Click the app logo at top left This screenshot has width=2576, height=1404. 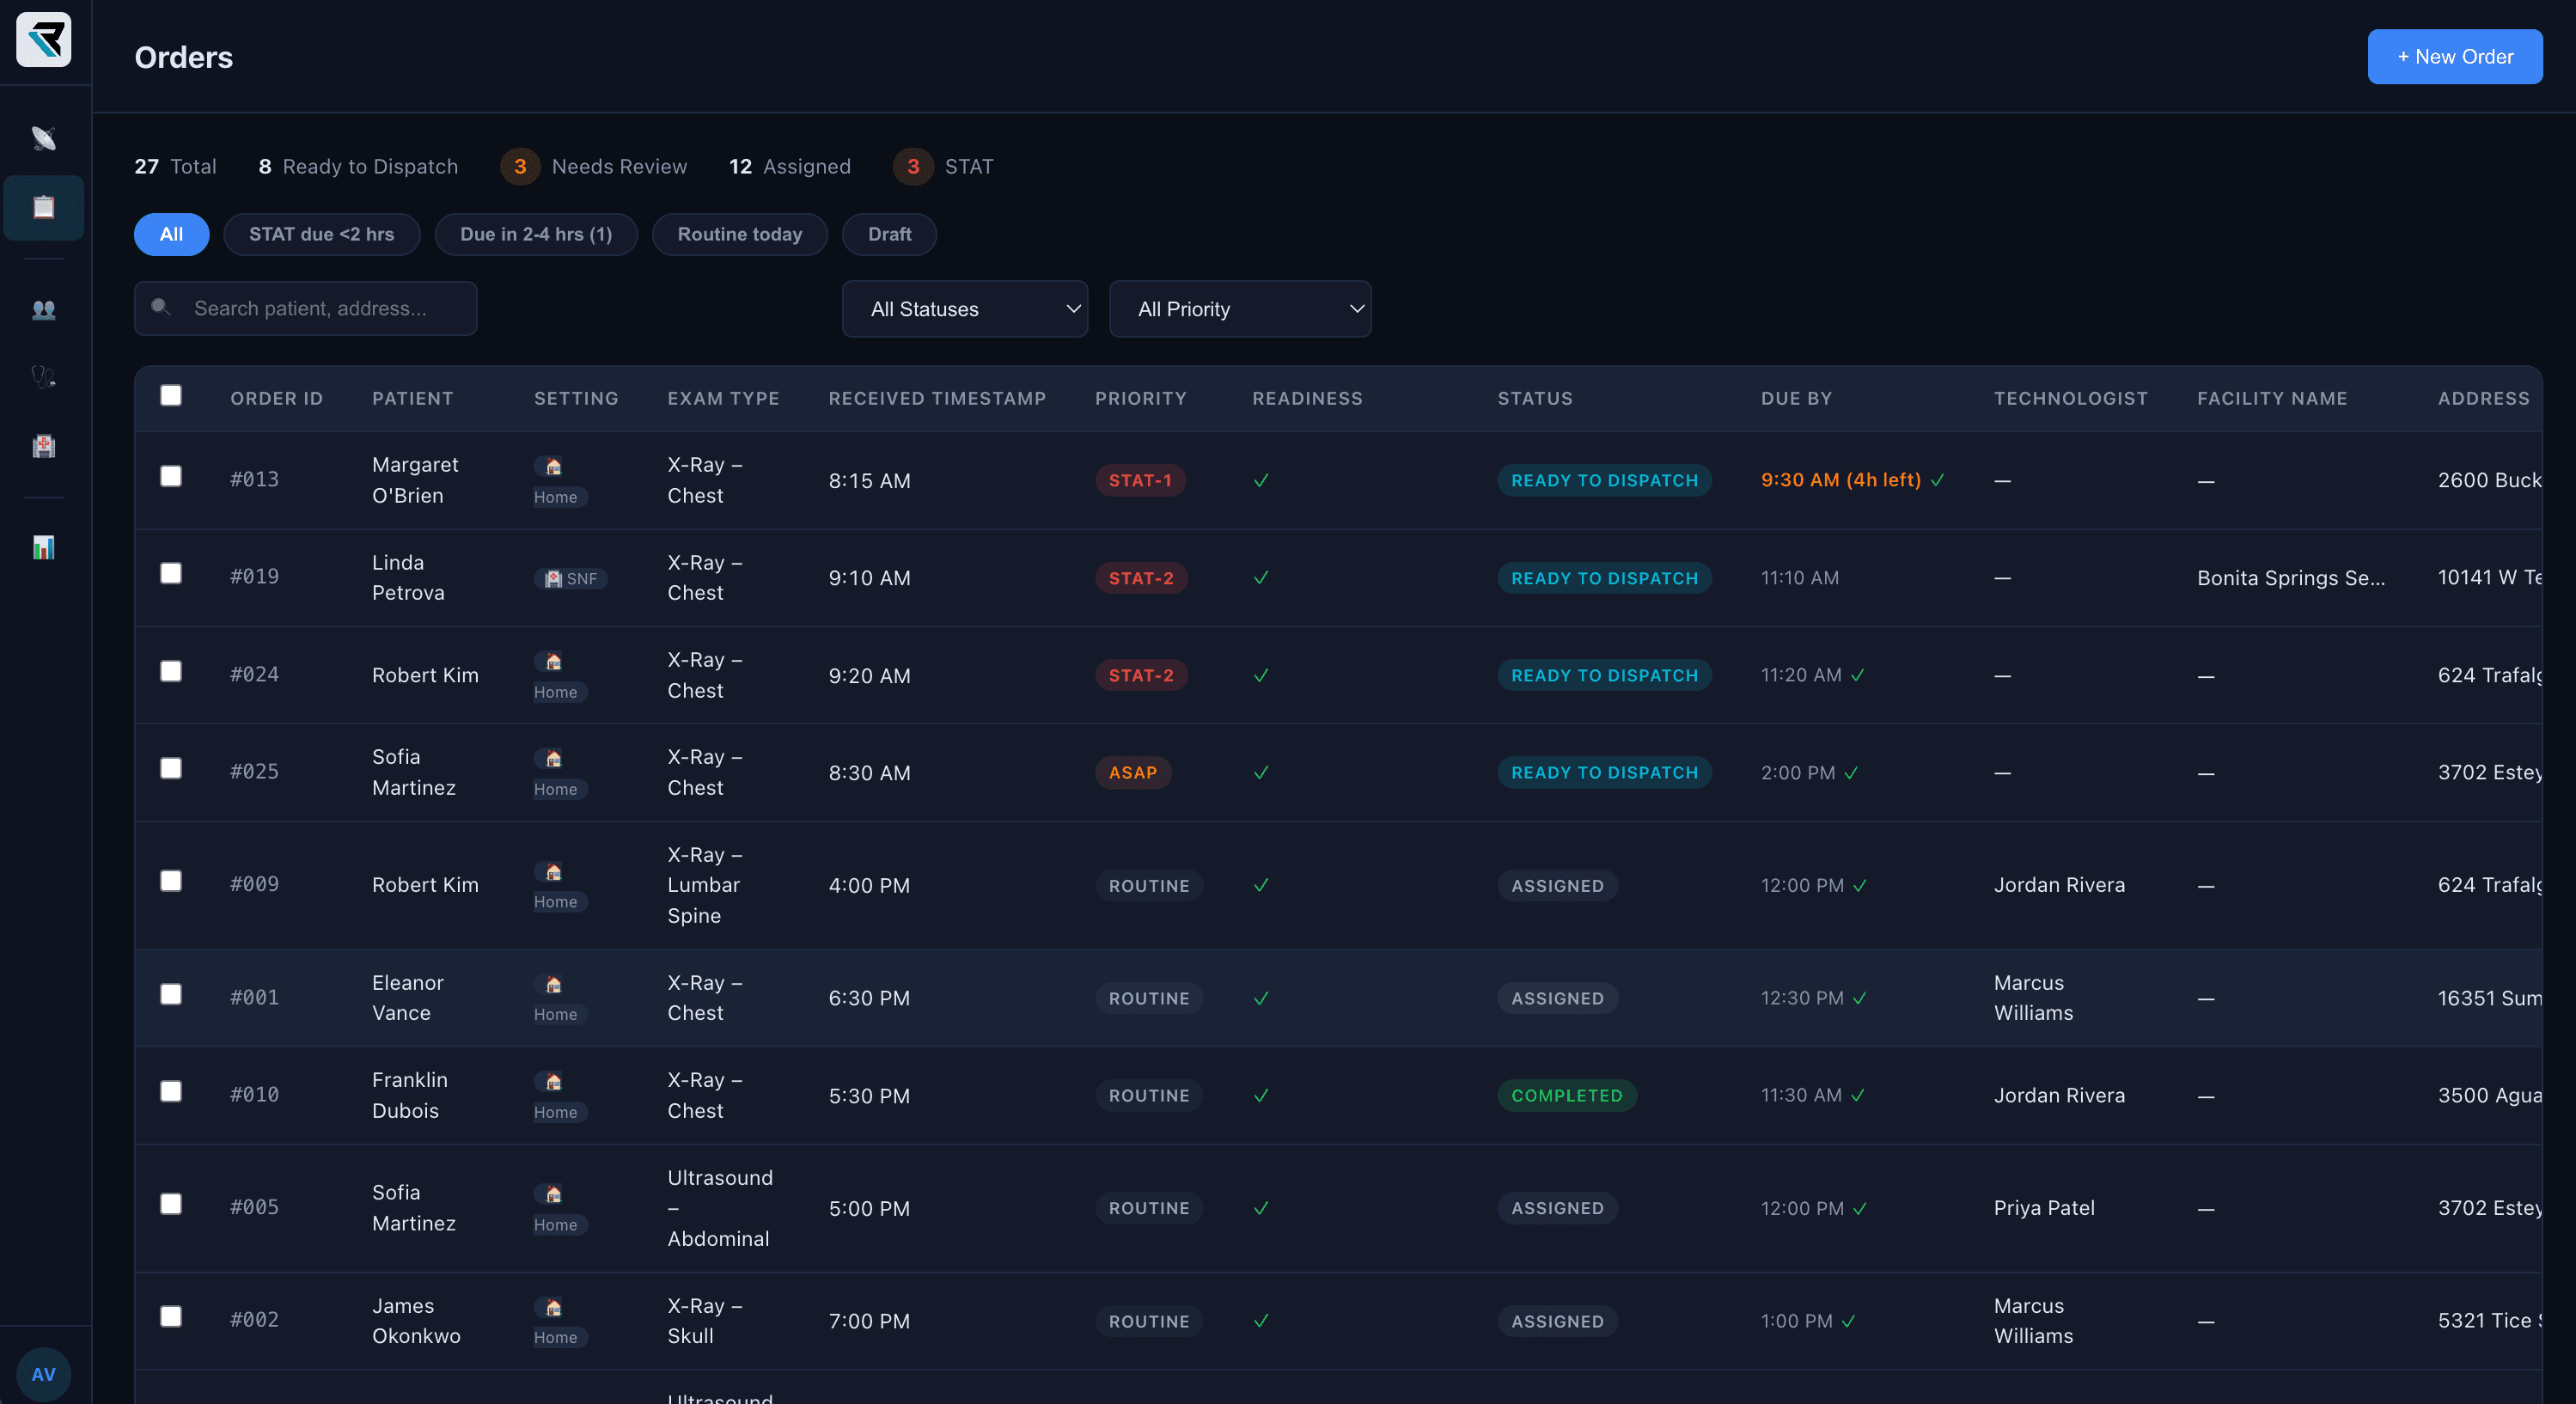pyautogui.click(x=43, y=40)
